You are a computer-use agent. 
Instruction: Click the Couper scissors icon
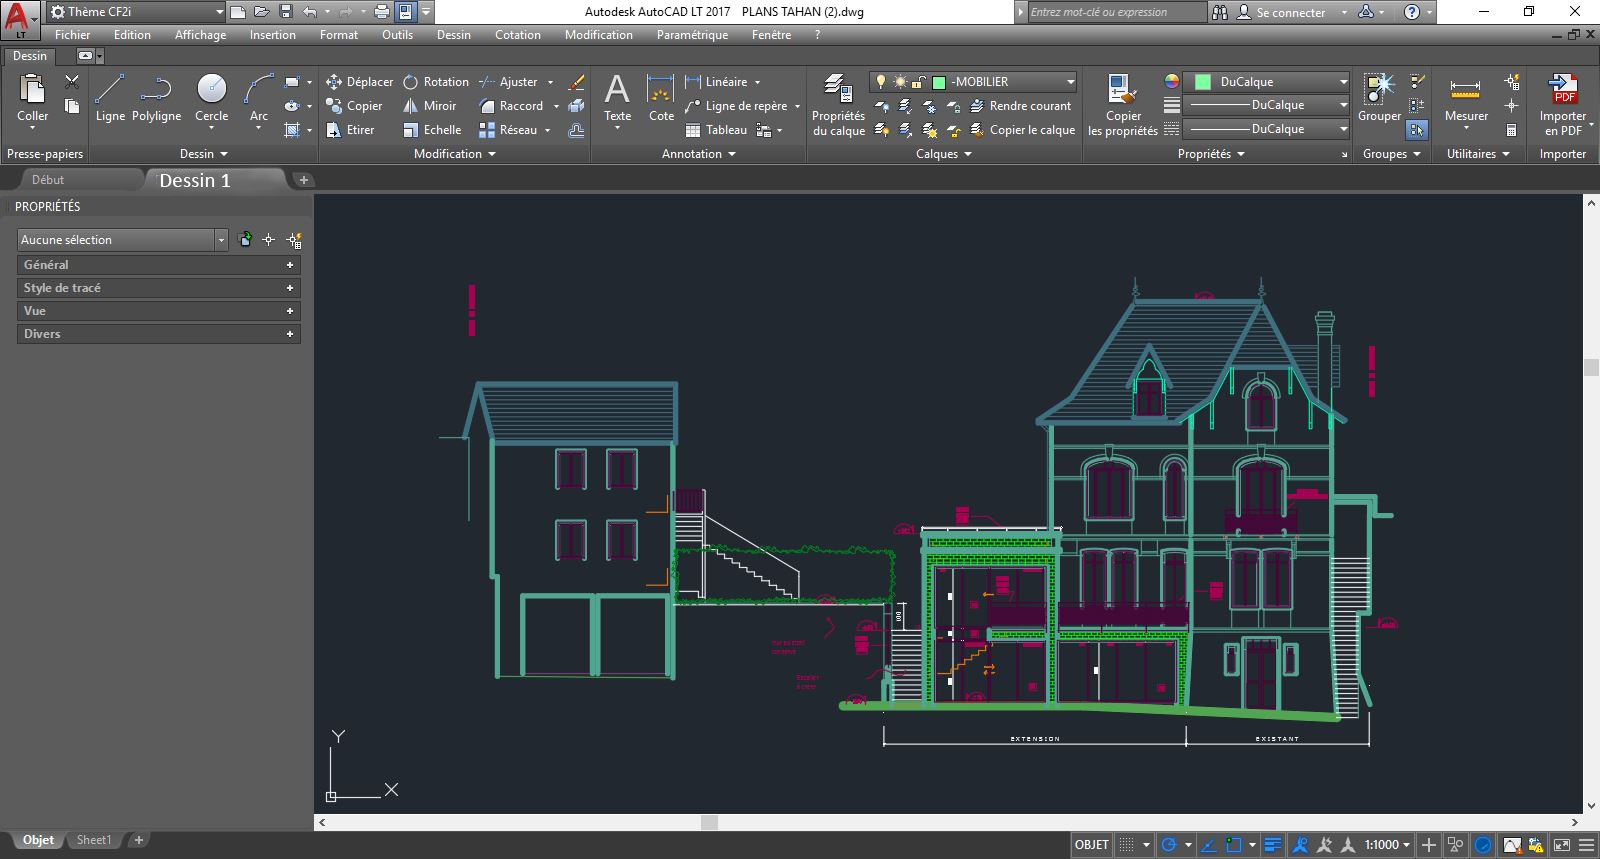pos(71,82)
